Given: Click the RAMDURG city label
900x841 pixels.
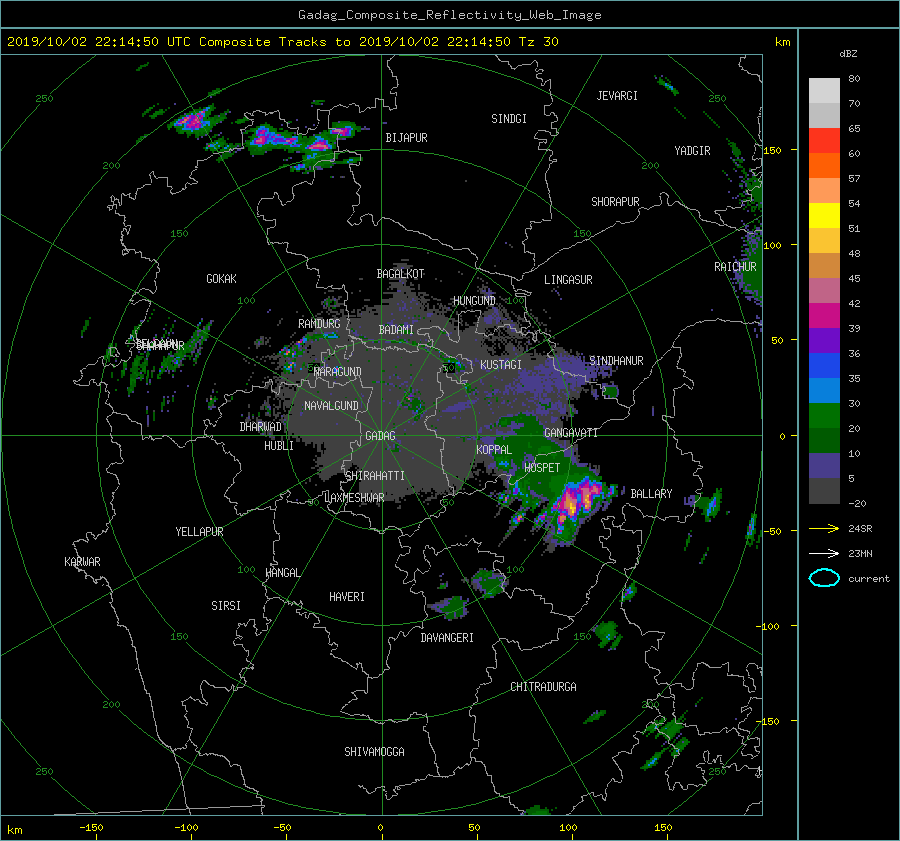Looking at the screenshot, I should point(319,324).
